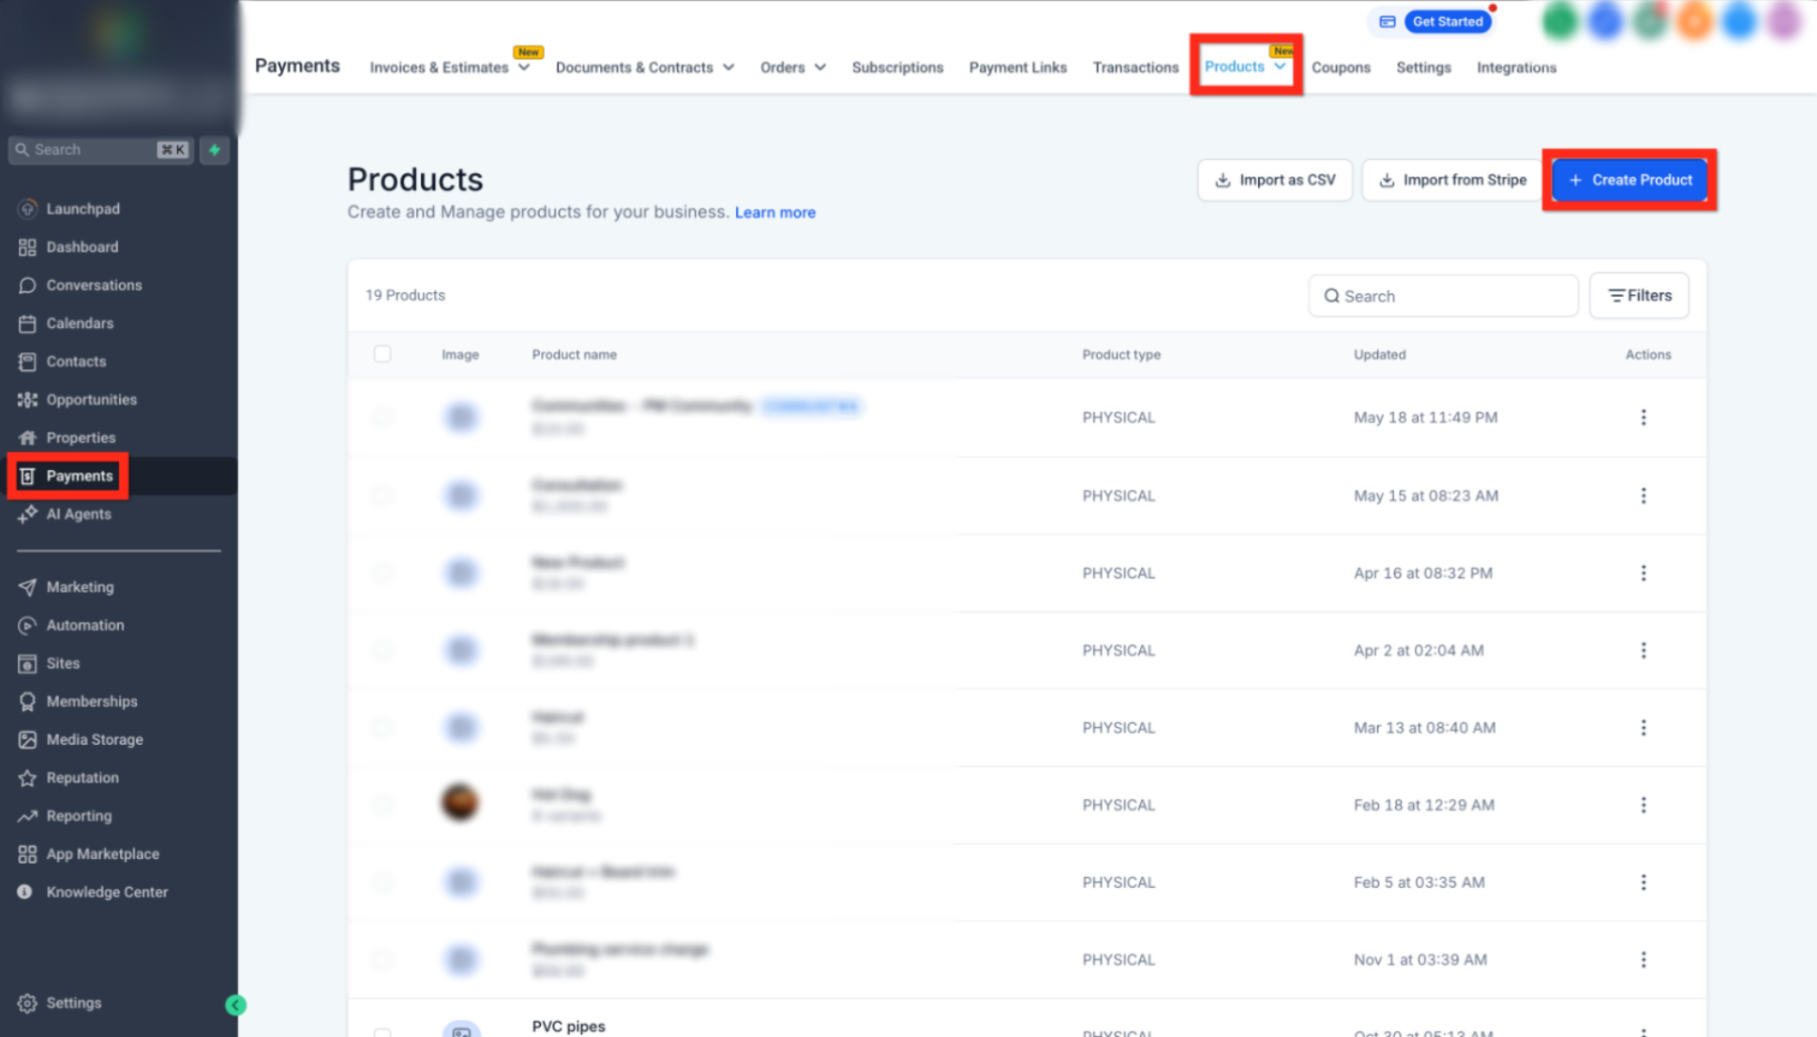Open the Learn more link
The width and height of the screenshot is (1817, 1037).
(775, 212)
